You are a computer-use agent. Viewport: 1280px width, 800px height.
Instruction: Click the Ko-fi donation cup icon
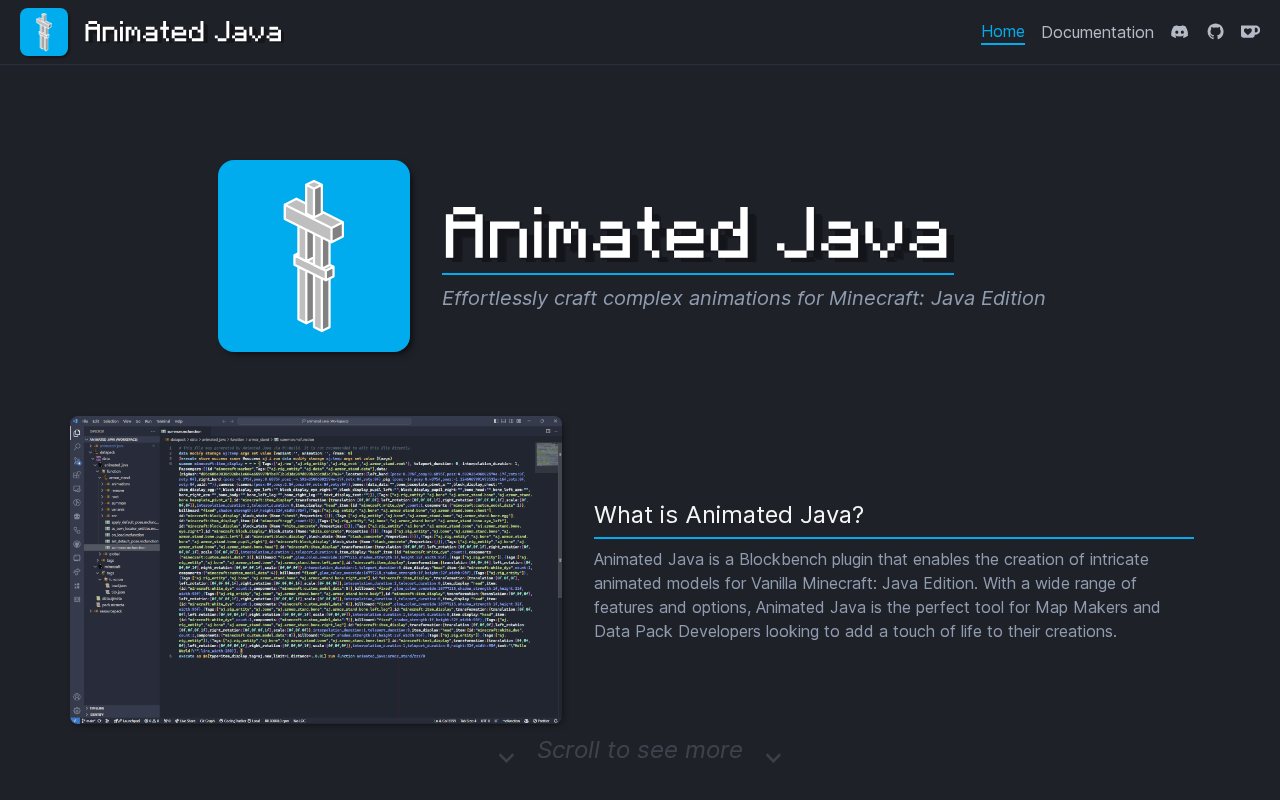(x=1250, y=32)
